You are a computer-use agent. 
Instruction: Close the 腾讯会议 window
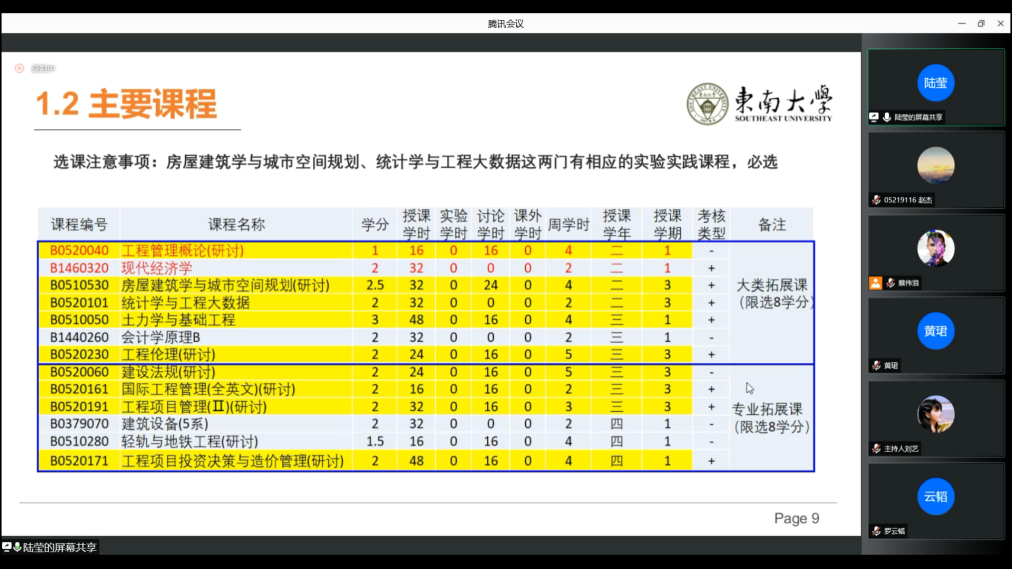coord(1000,23)
